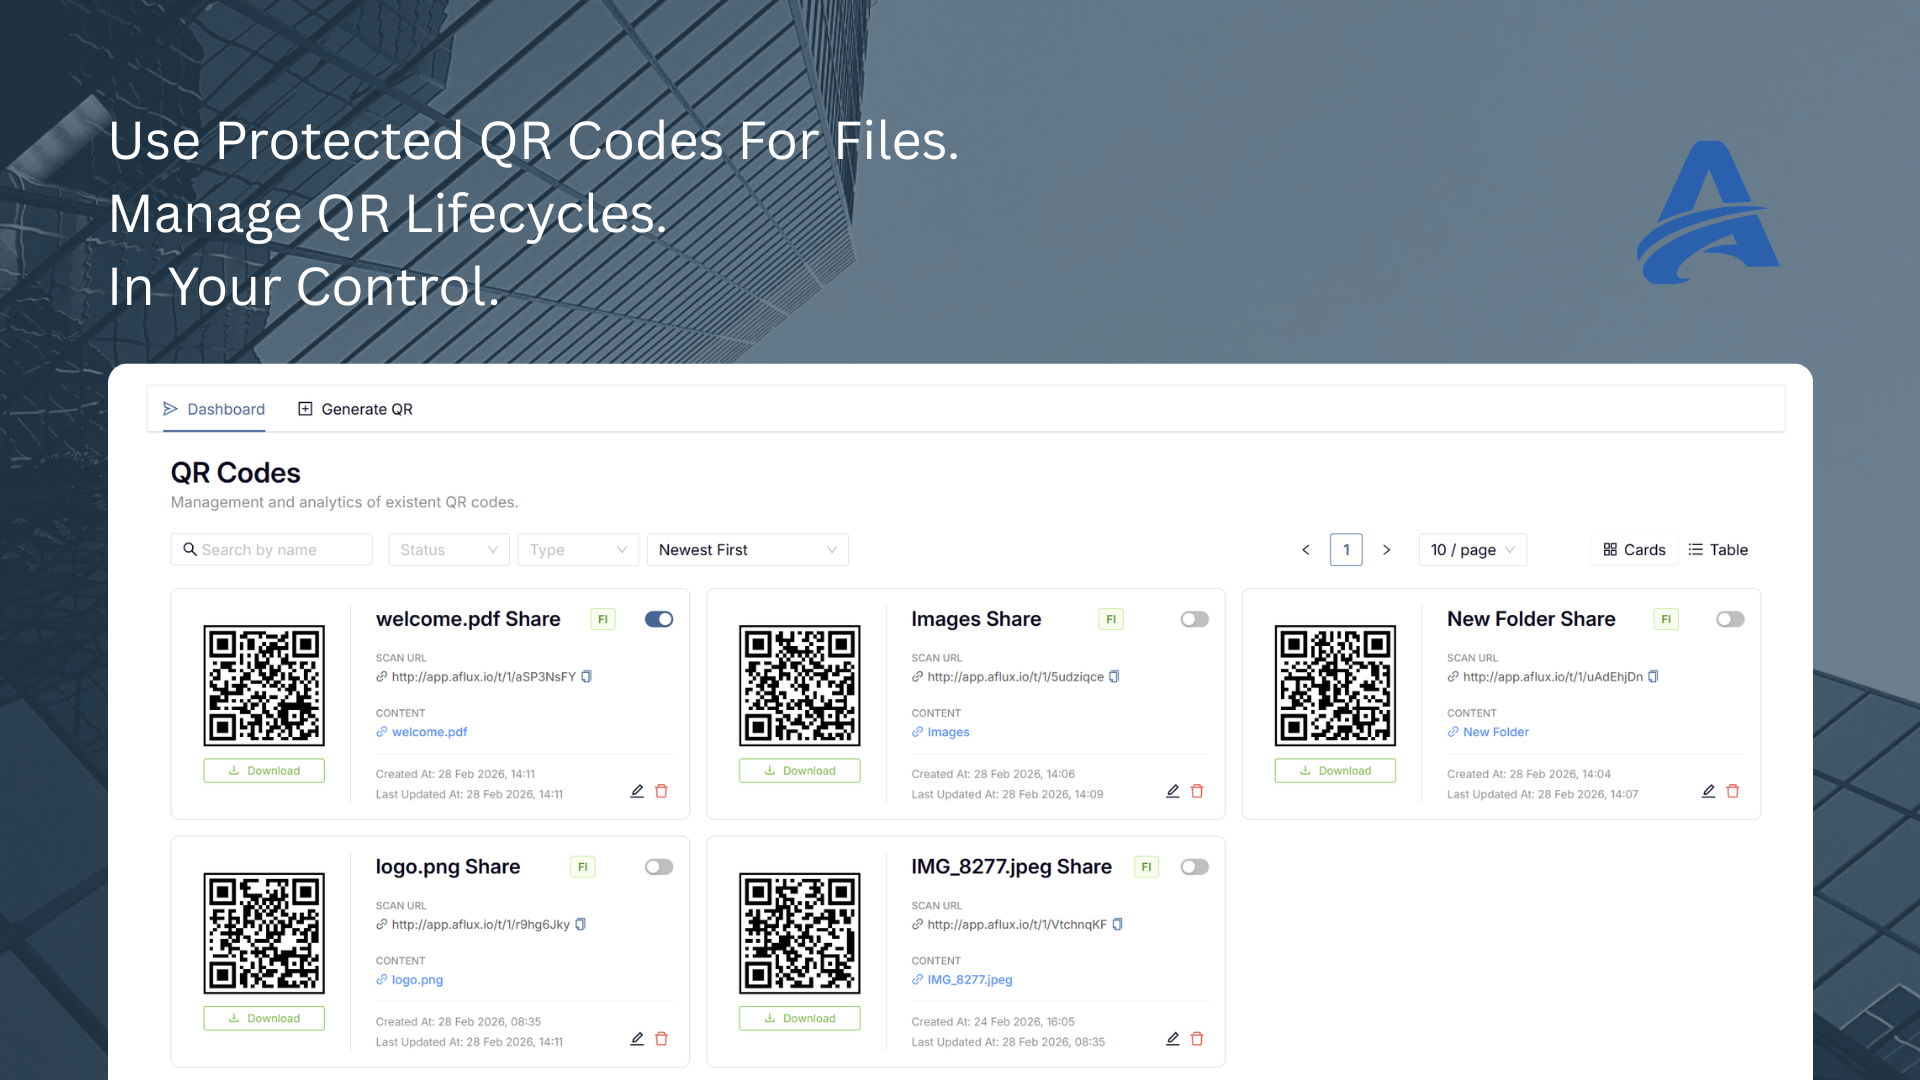Go to next page arrow

[1386, 550]
